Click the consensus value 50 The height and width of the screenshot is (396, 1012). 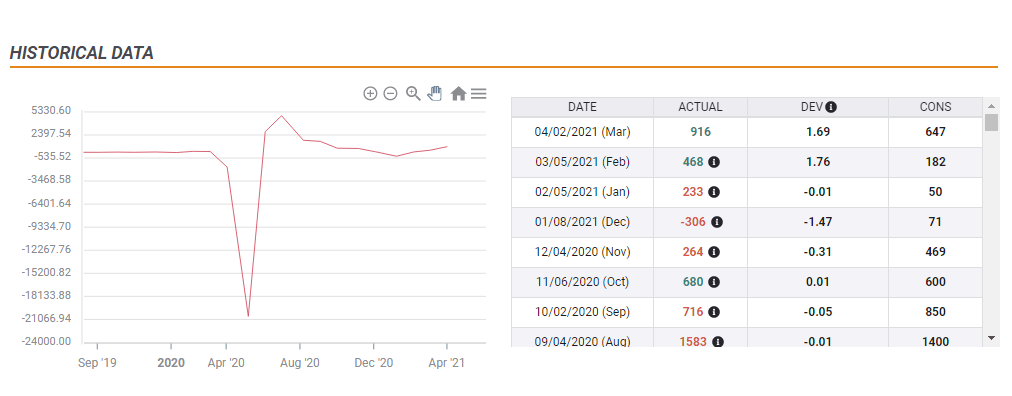(935, 192)
